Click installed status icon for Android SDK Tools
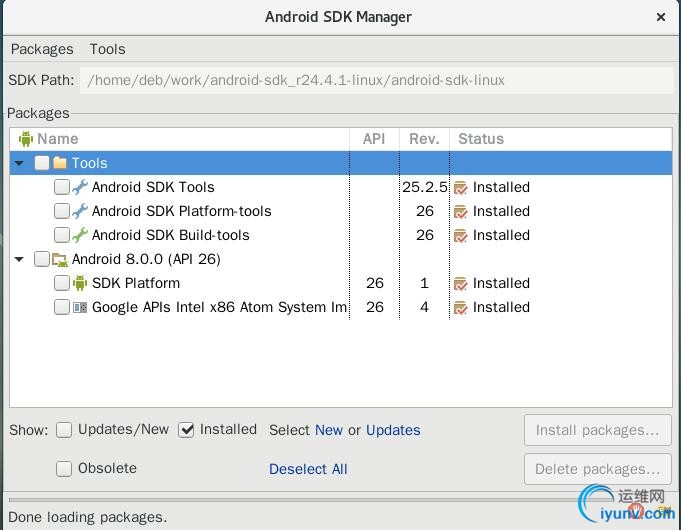This screenshot has height=530, width=681. [460, 188]
